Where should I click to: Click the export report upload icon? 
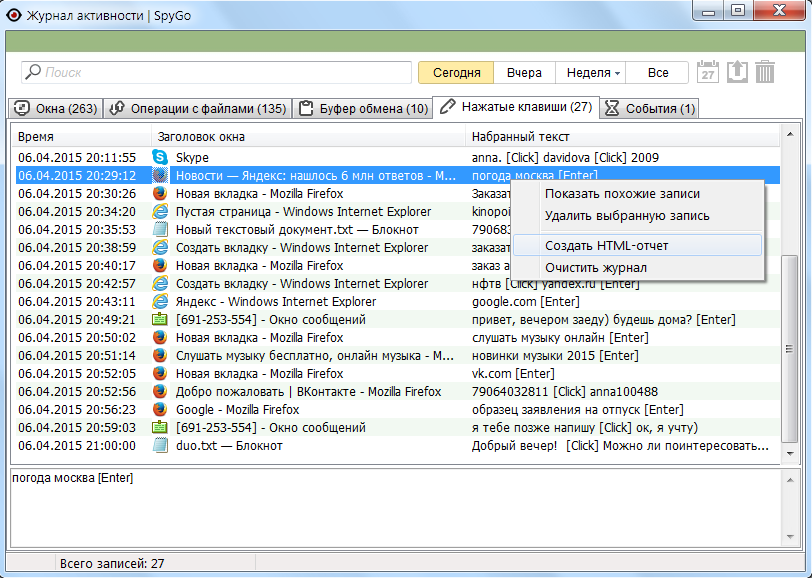pos(737,72)
